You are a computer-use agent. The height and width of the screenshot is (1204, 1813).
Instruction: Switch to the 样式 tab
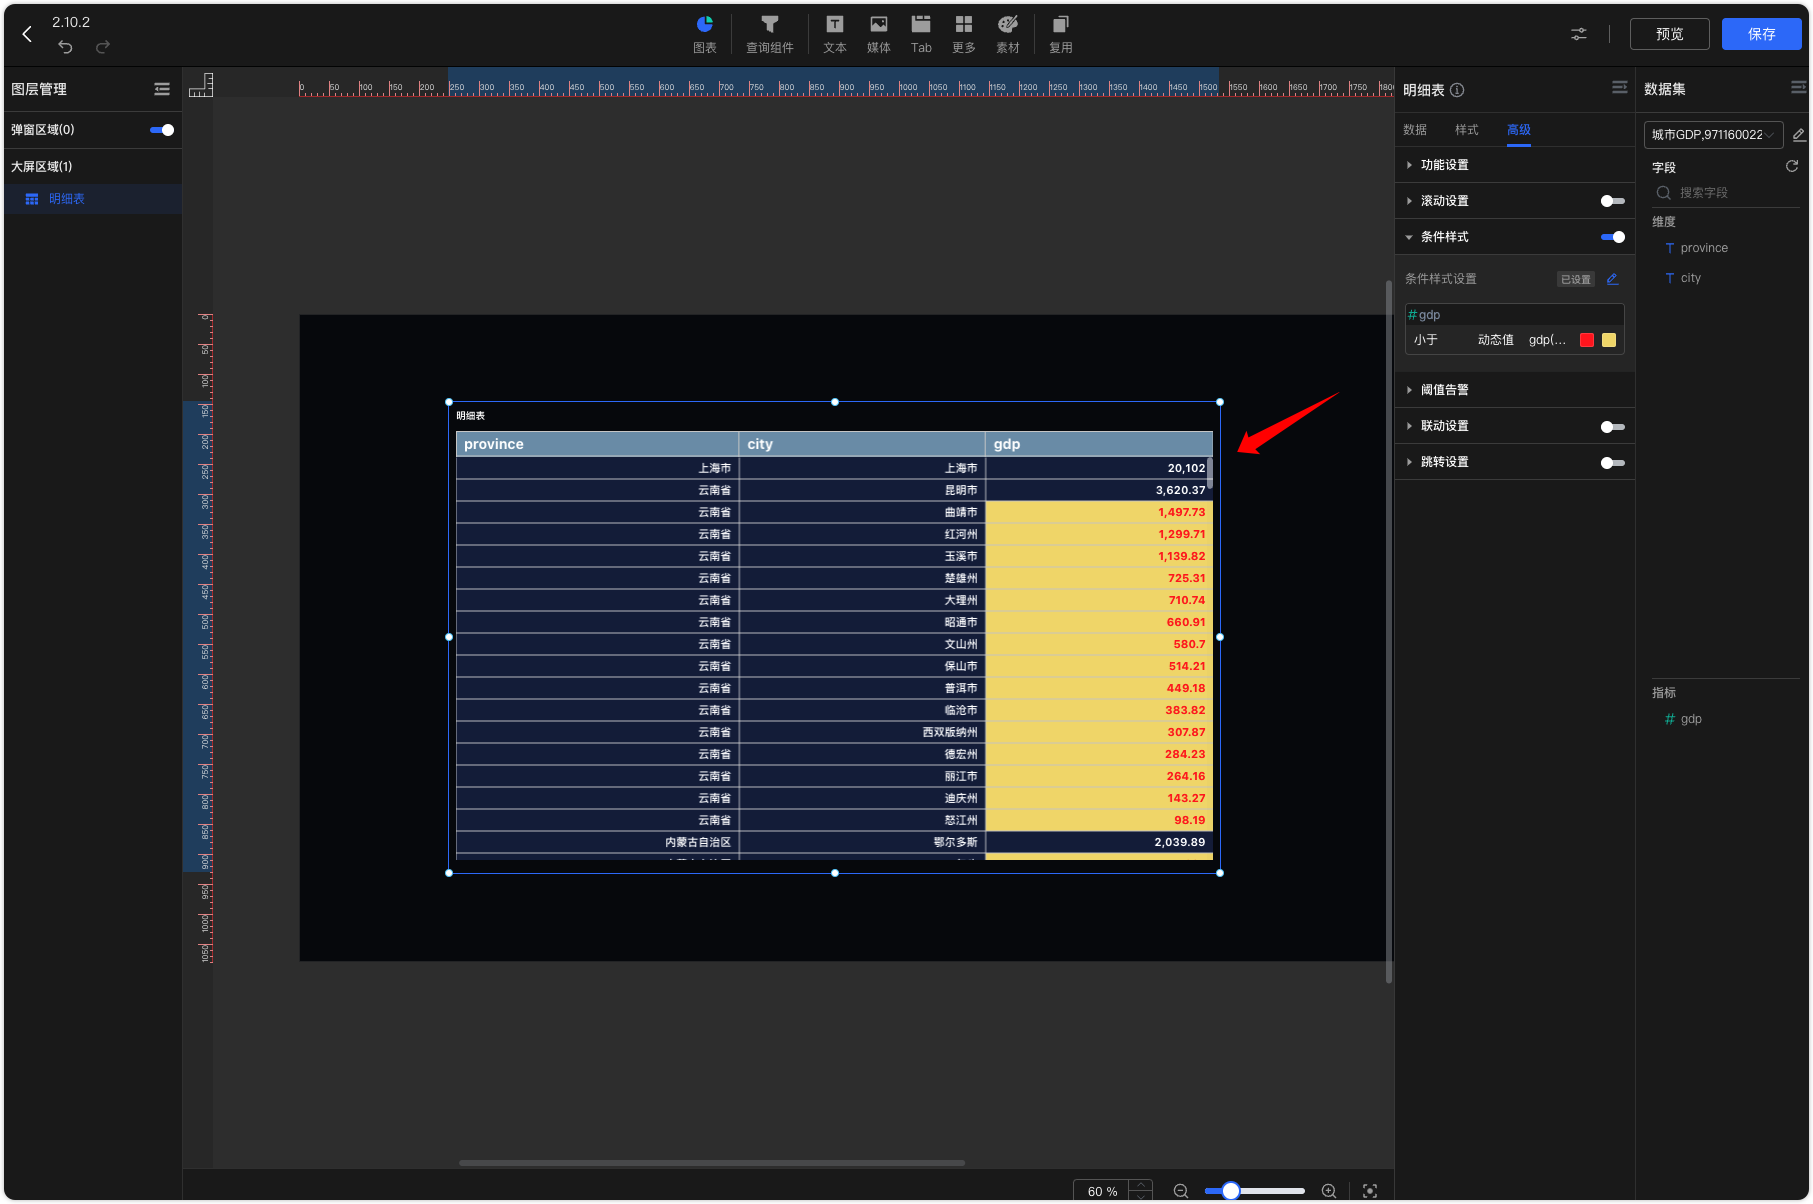click(x=1467, y=130)
